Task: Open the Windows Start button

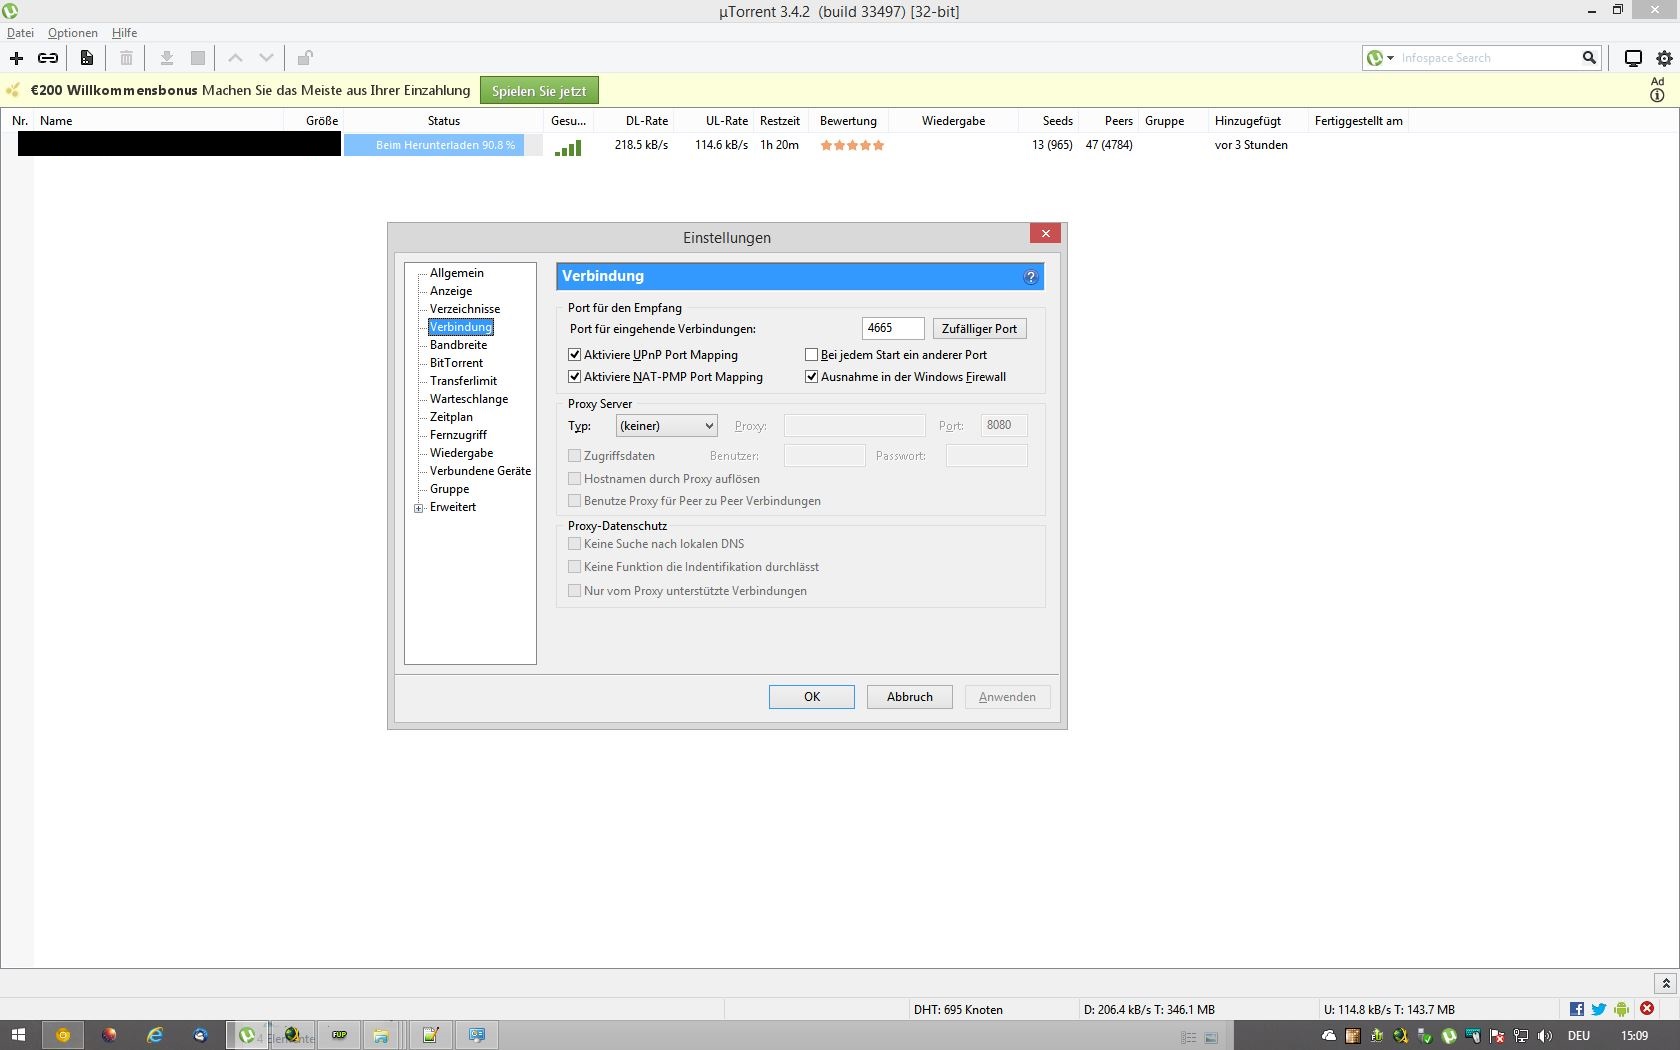Action: point(18,1035)
